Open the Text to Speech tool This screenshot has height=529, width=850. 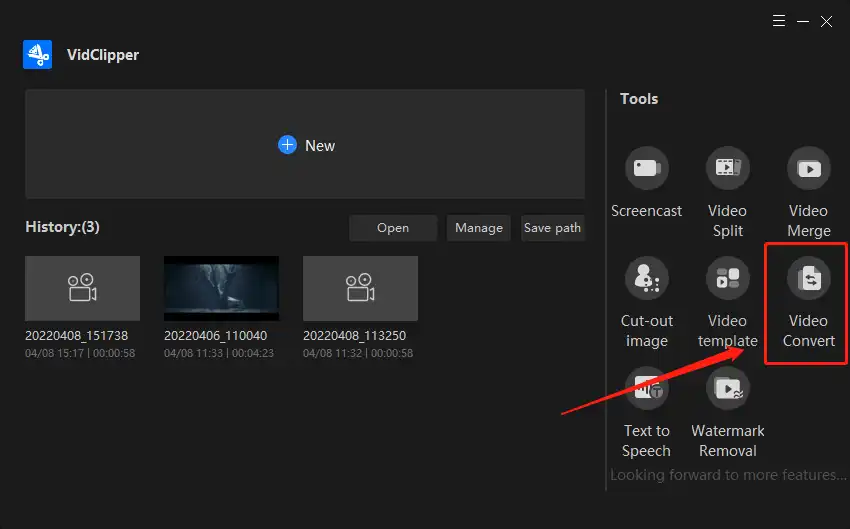[646, 388]
